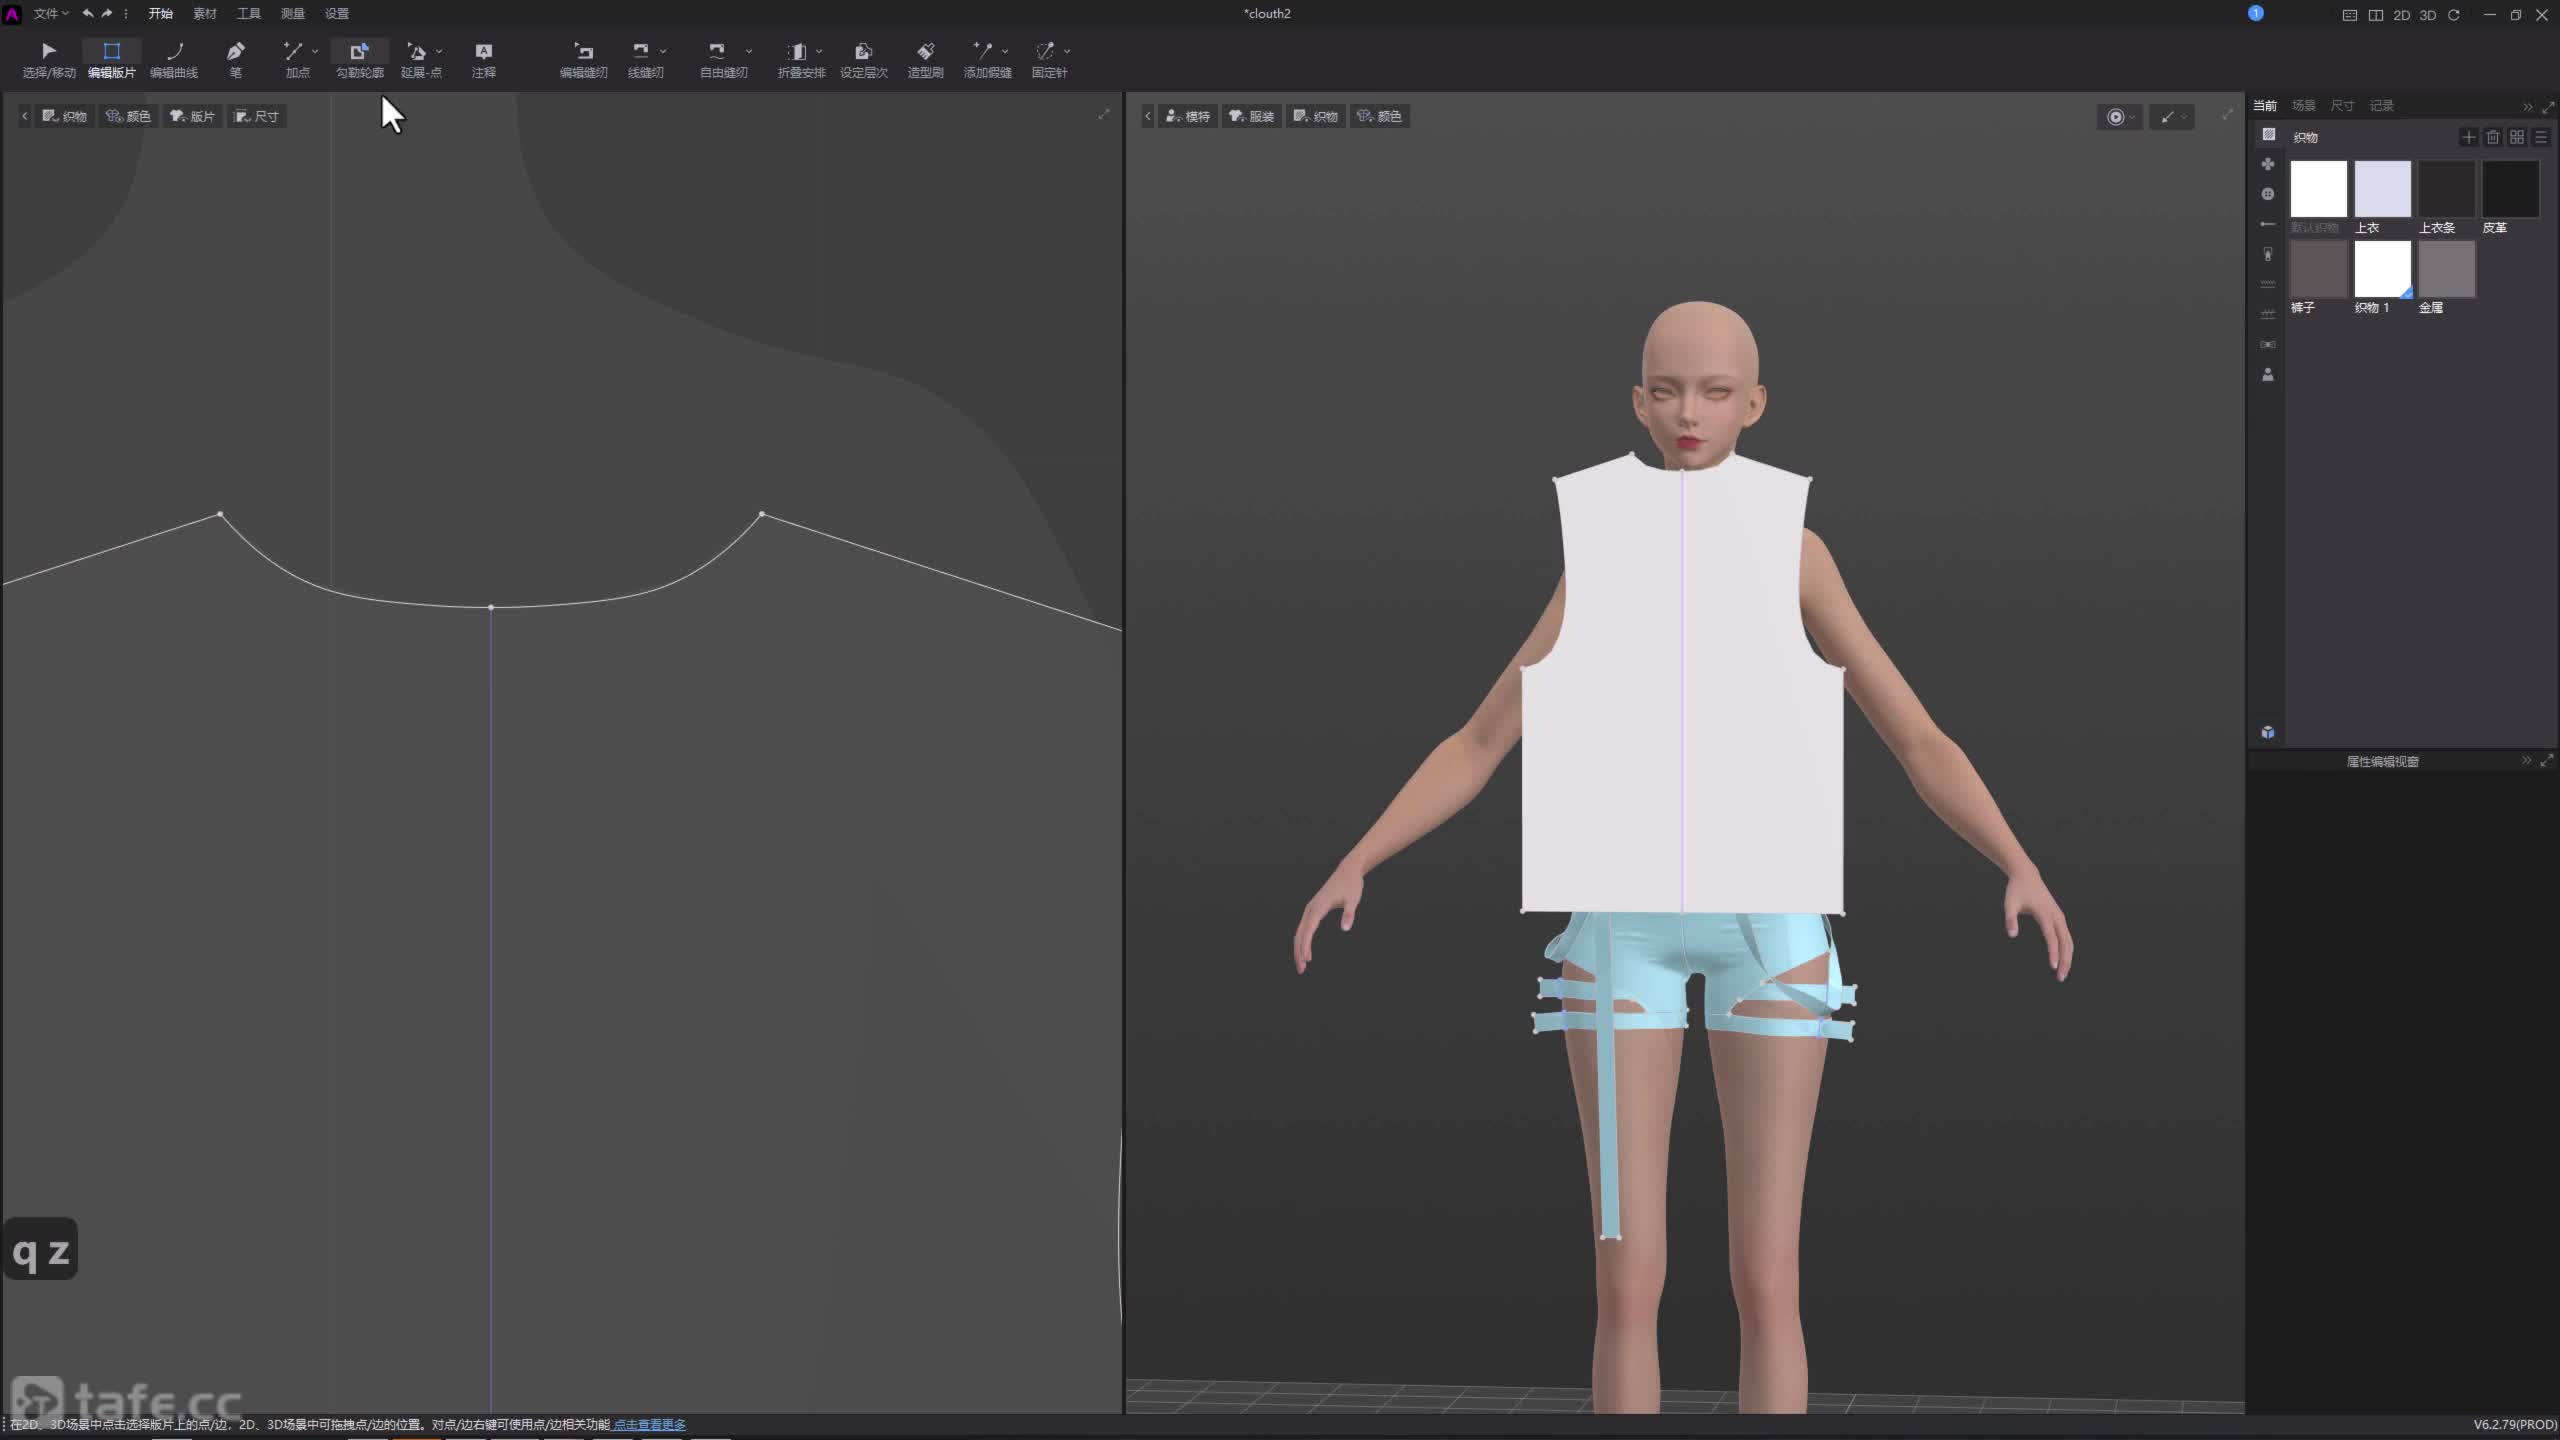Image resolution: width=2560 pixels, height=1440 pixels.
Task: Open the 测量 measure ribbon tab
Action: 292,14
